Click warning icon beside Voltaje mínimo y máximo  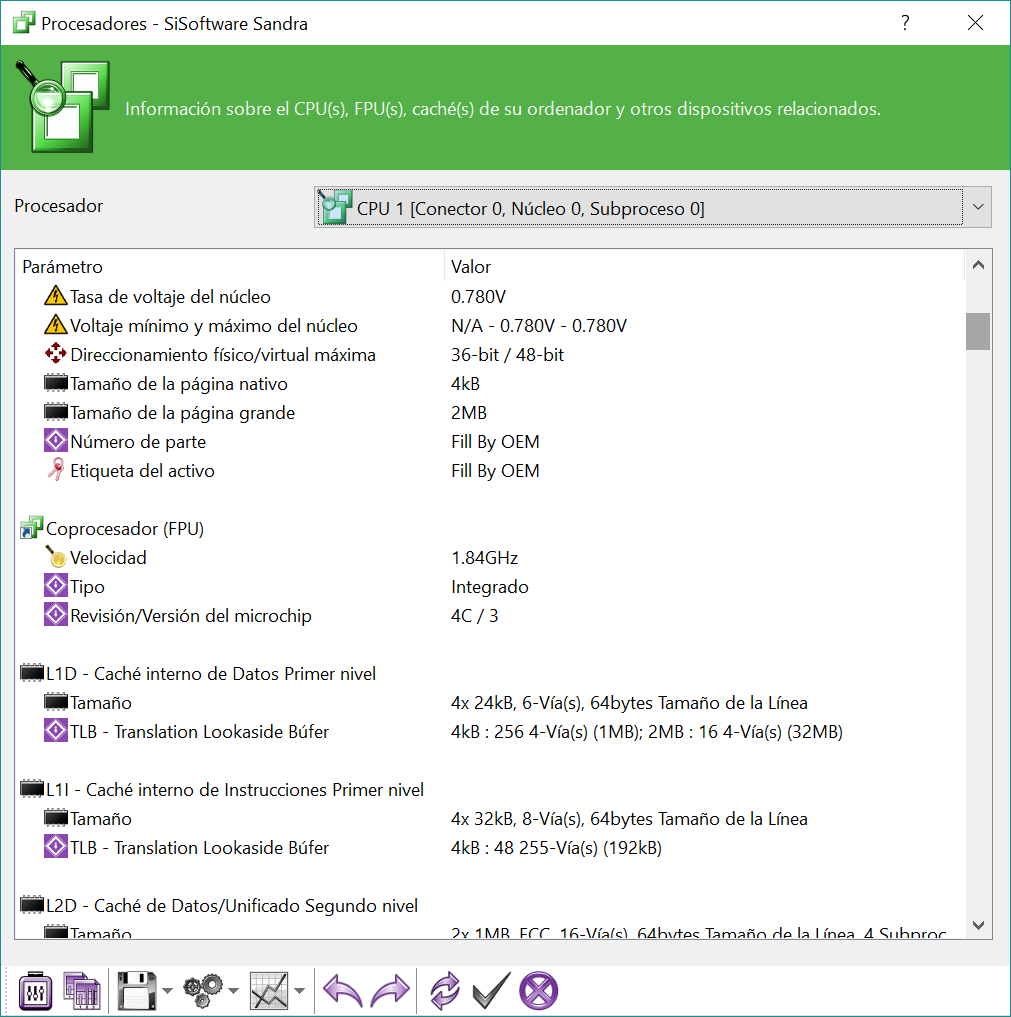pos(56,324)
